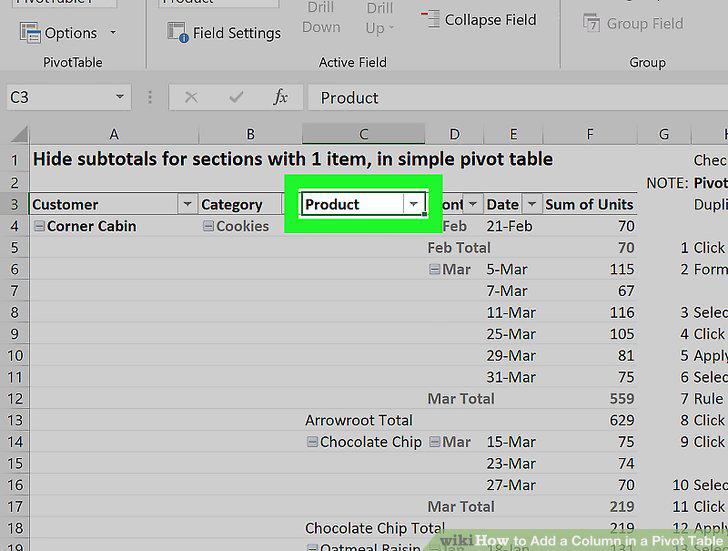Click the Customer header cell
The image size is (728, 551).
coord(104,204)
